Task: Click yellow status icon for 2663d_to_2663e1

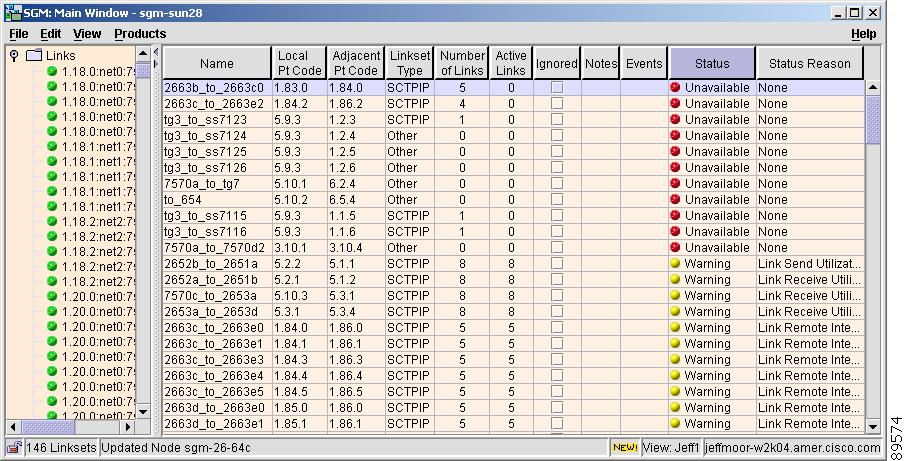Action: coord(676,424)
